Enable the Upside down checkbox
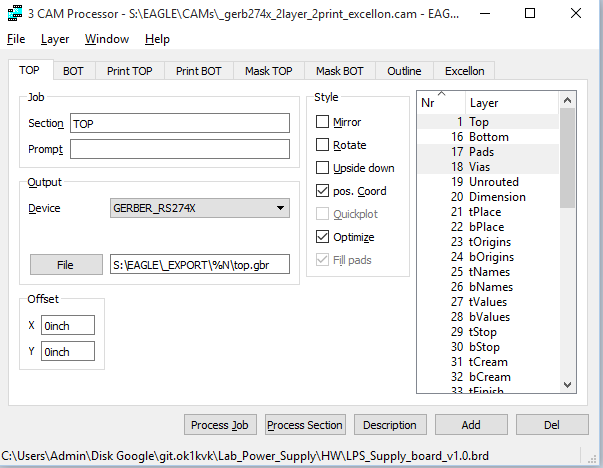This screenshot has height=468, width=603. tap(322, 168)
